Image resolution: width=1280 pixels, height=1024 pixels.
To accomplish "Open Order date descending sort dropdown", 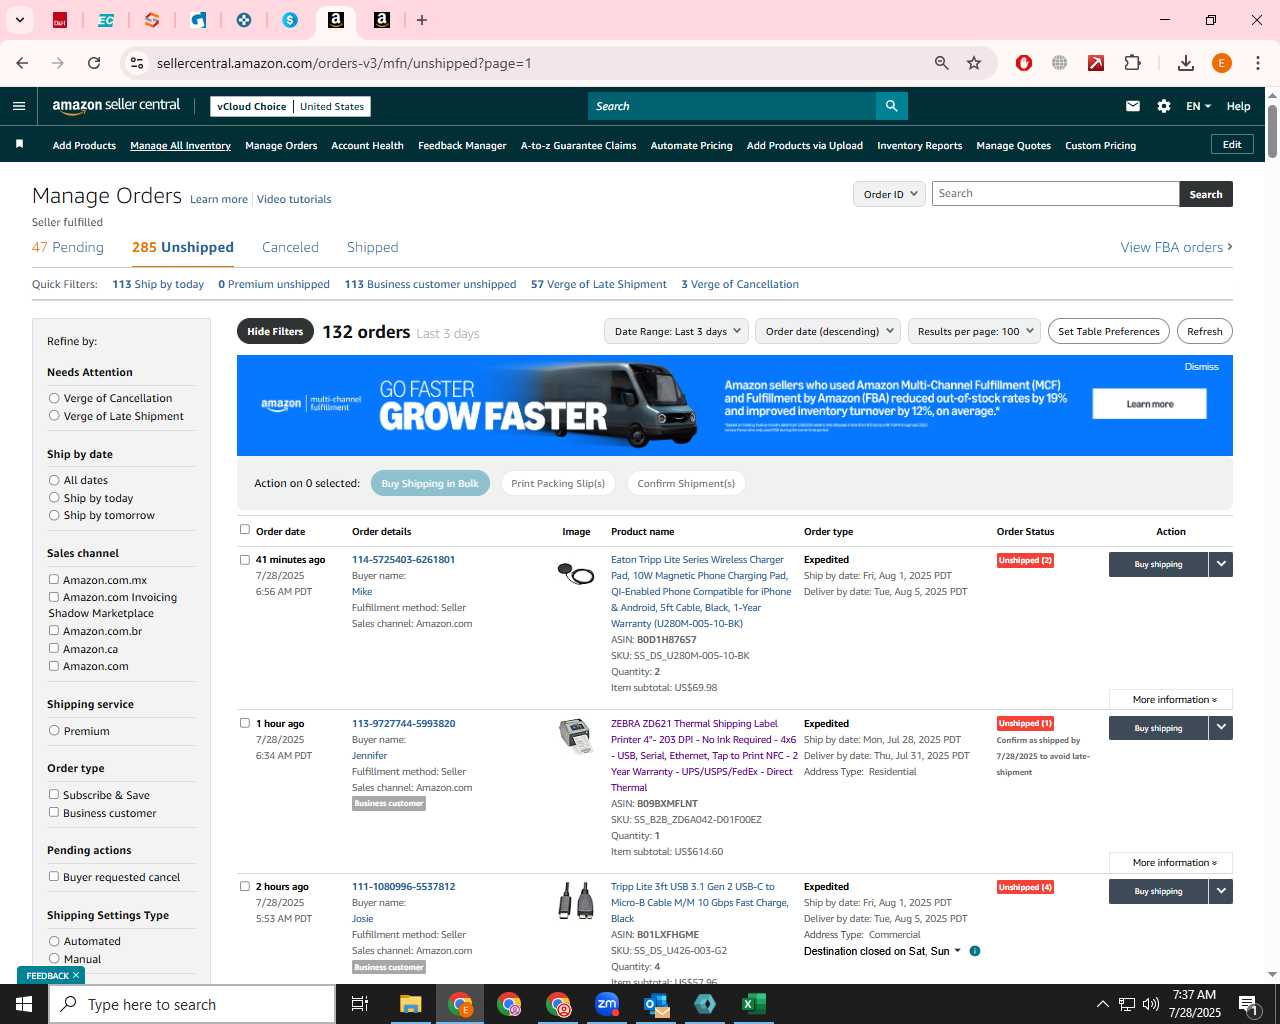I will pos(828,331).
